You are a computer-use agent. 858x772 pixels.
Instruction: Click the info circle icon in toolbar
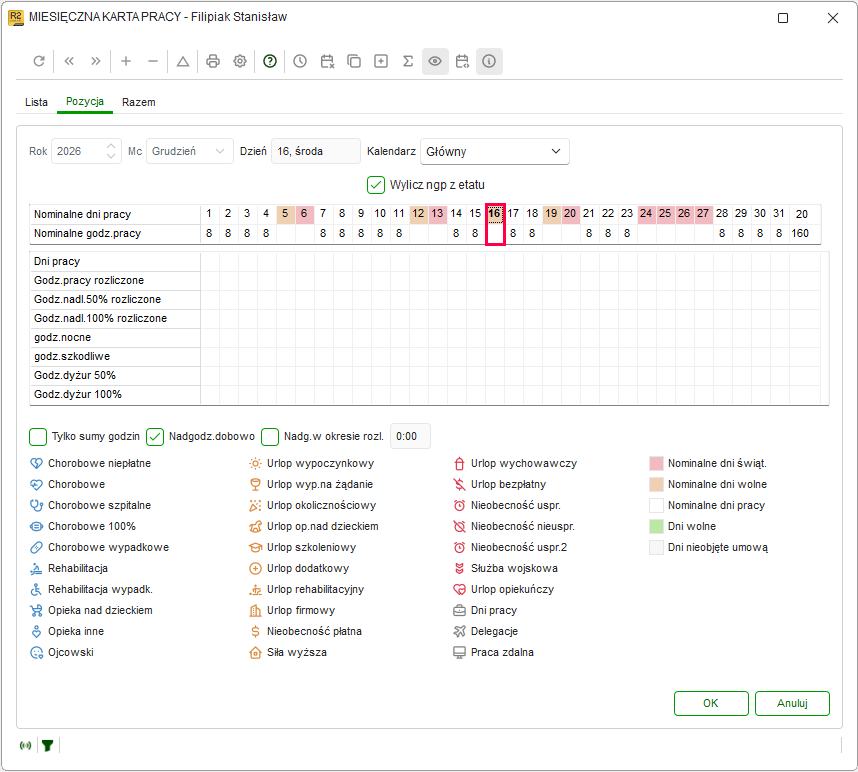(x=489, y=61)
